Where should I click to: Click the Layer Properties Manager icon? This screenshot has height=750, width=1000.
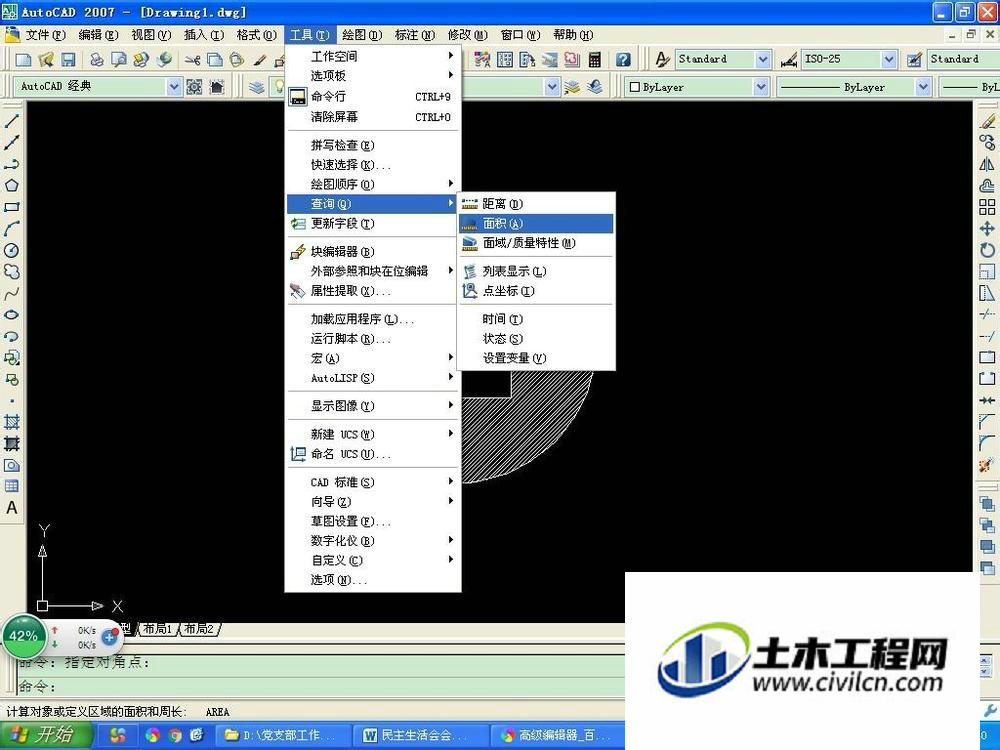point(256,87)
